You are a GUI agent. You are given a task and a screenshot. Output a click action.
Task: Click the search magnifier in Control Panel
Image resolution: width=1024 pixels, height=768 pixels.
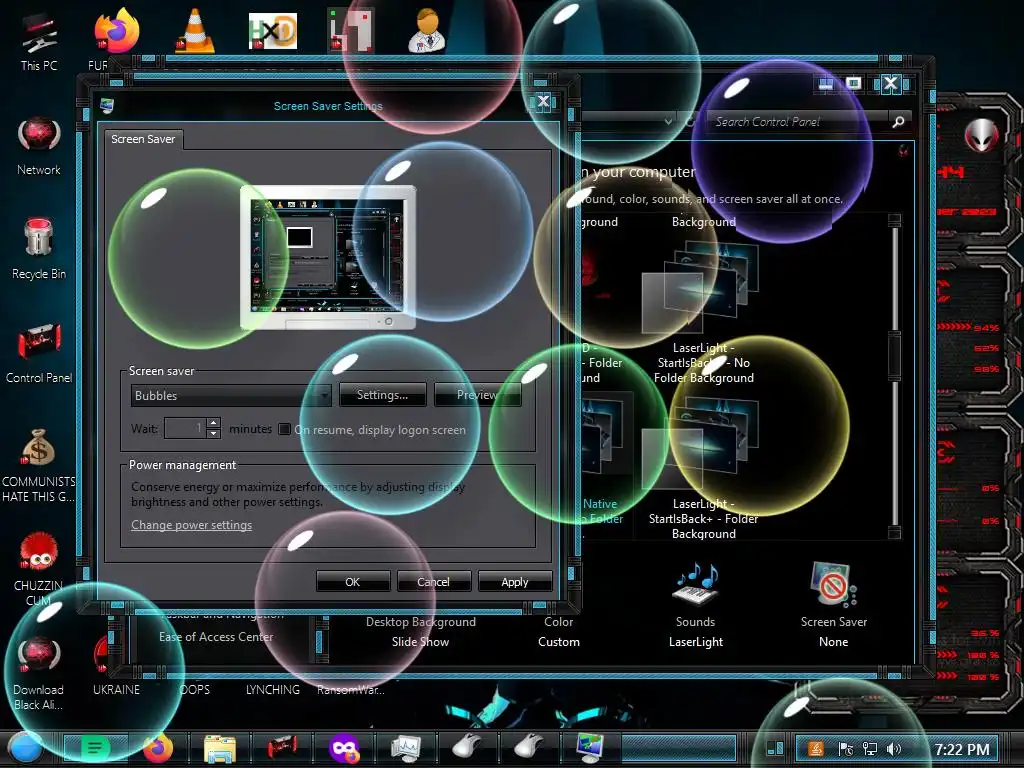[x=898, y=121]
